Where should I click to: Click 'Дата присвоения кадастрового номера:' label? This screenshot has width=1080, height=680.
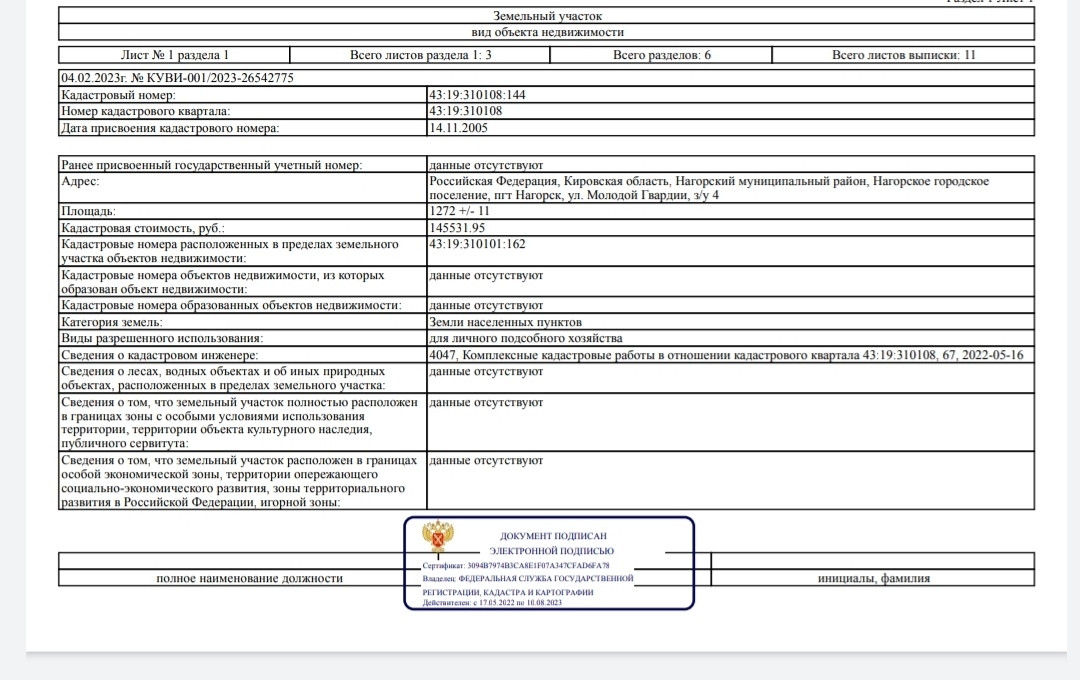[x=170, y=128]
